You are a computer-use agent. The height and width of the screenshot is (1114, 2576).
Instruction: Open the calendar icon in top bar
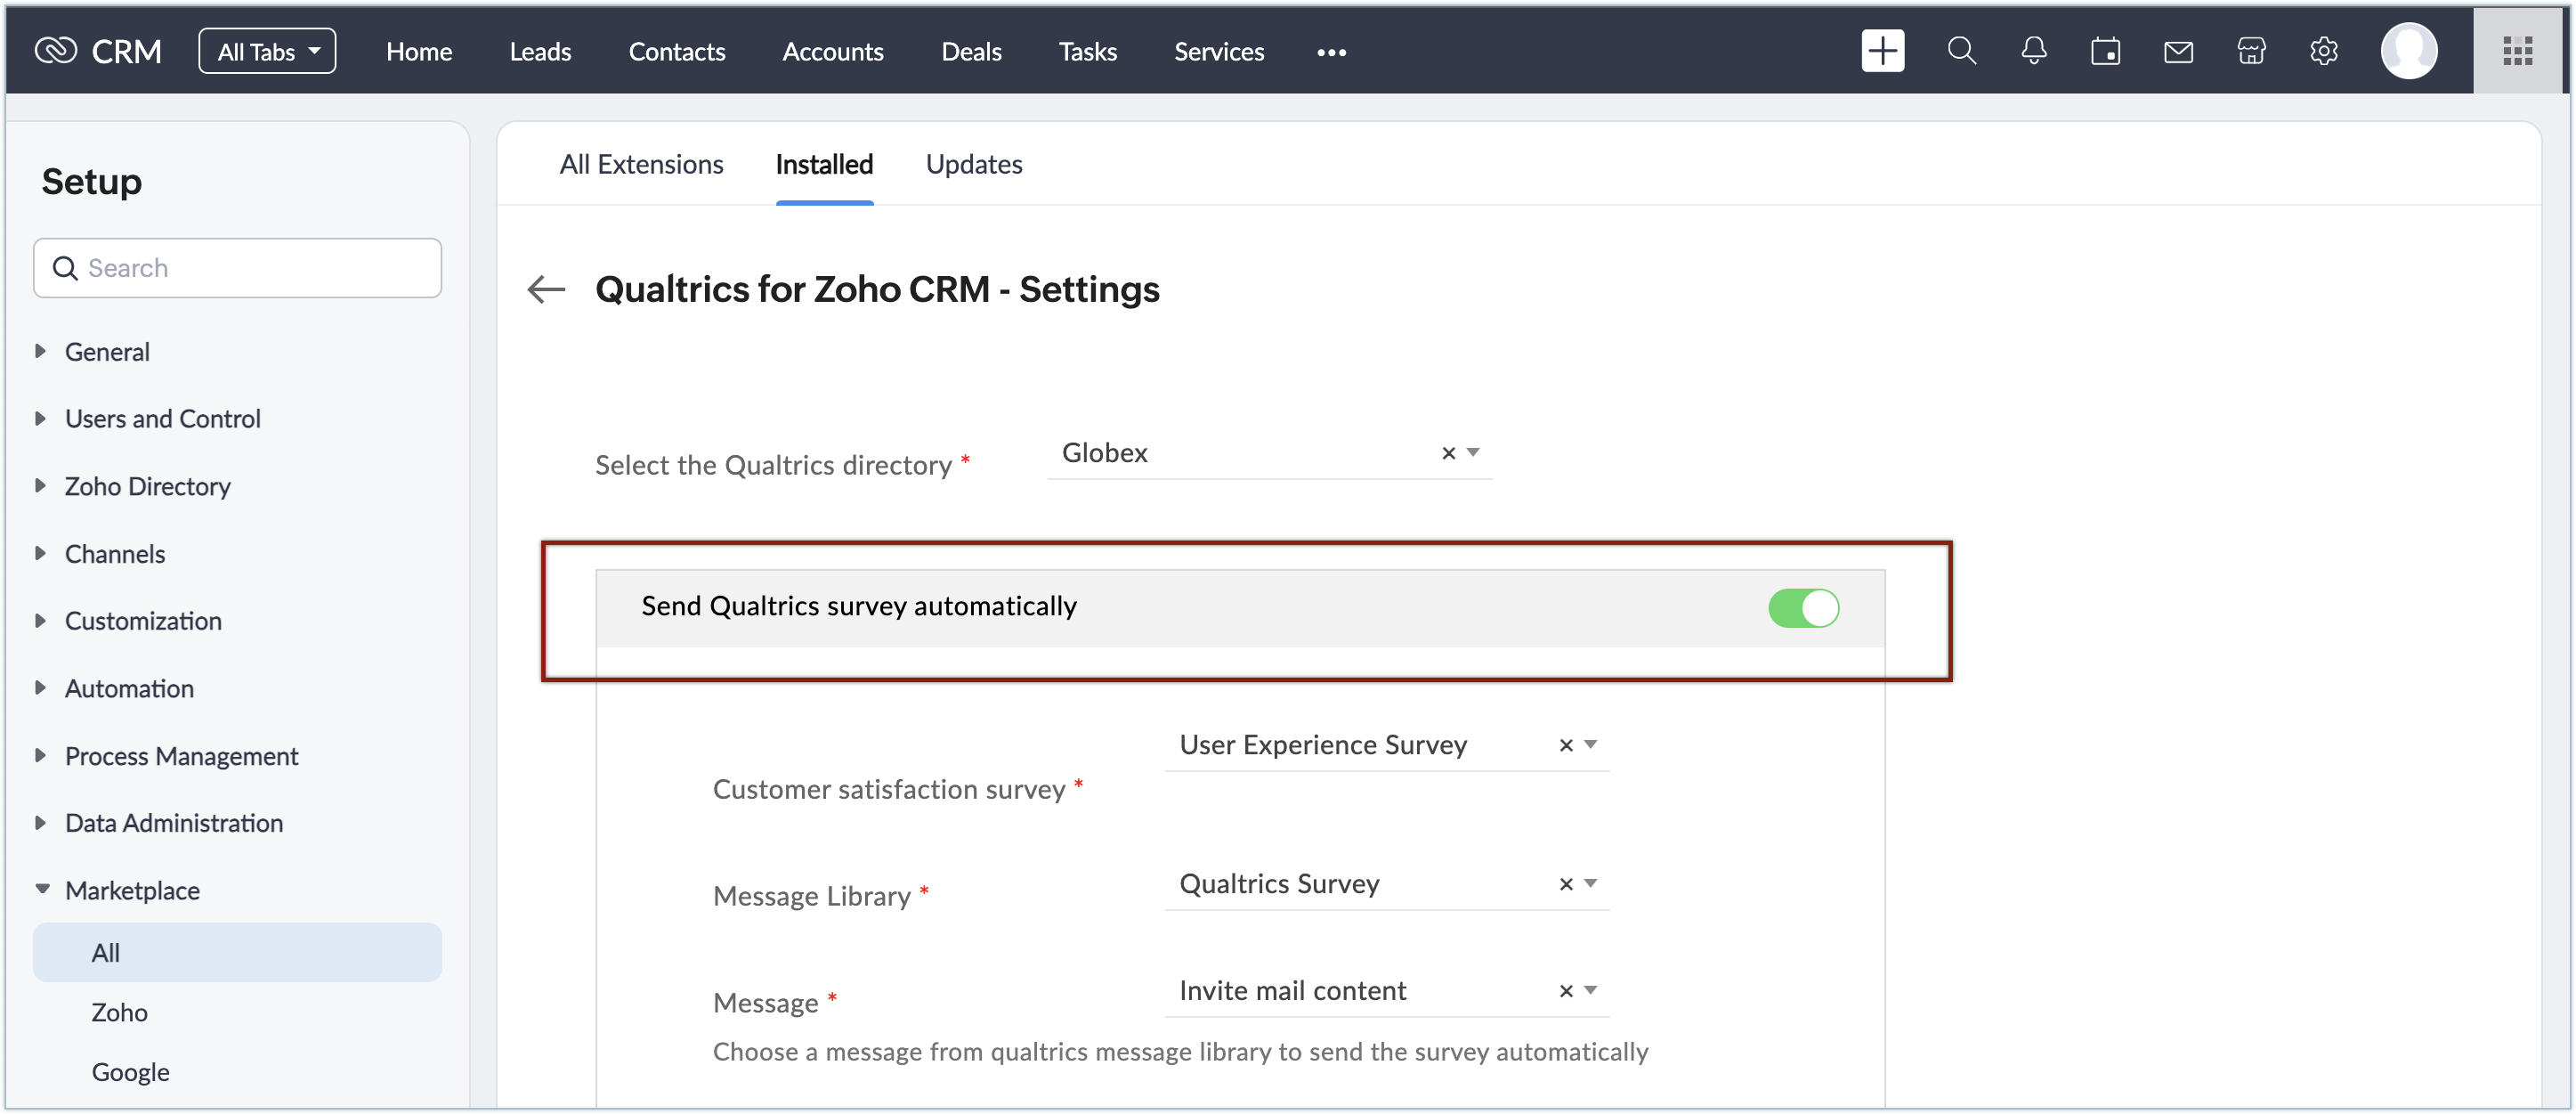pyautogui.click(x=2105, y=51)
